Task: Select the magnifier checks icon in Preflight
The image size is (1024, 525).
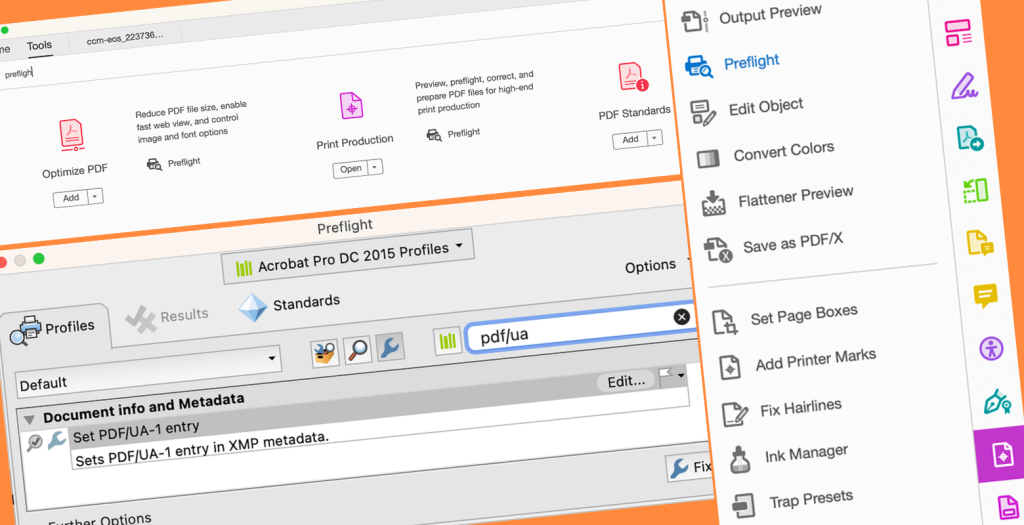Action: [357, 350]
